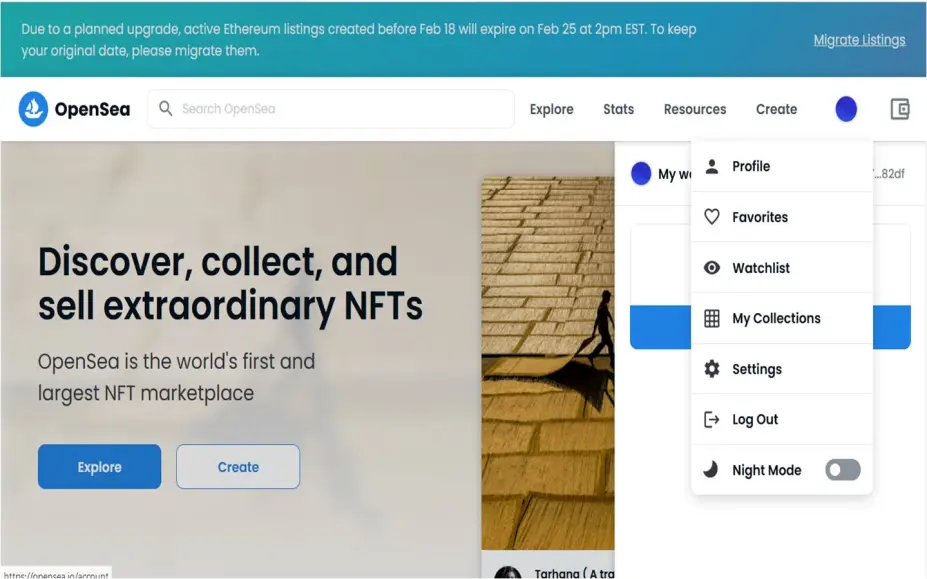Click the blue Explore hero button
Viewport: 927px width, 579px height.
[x=99, y=467]
